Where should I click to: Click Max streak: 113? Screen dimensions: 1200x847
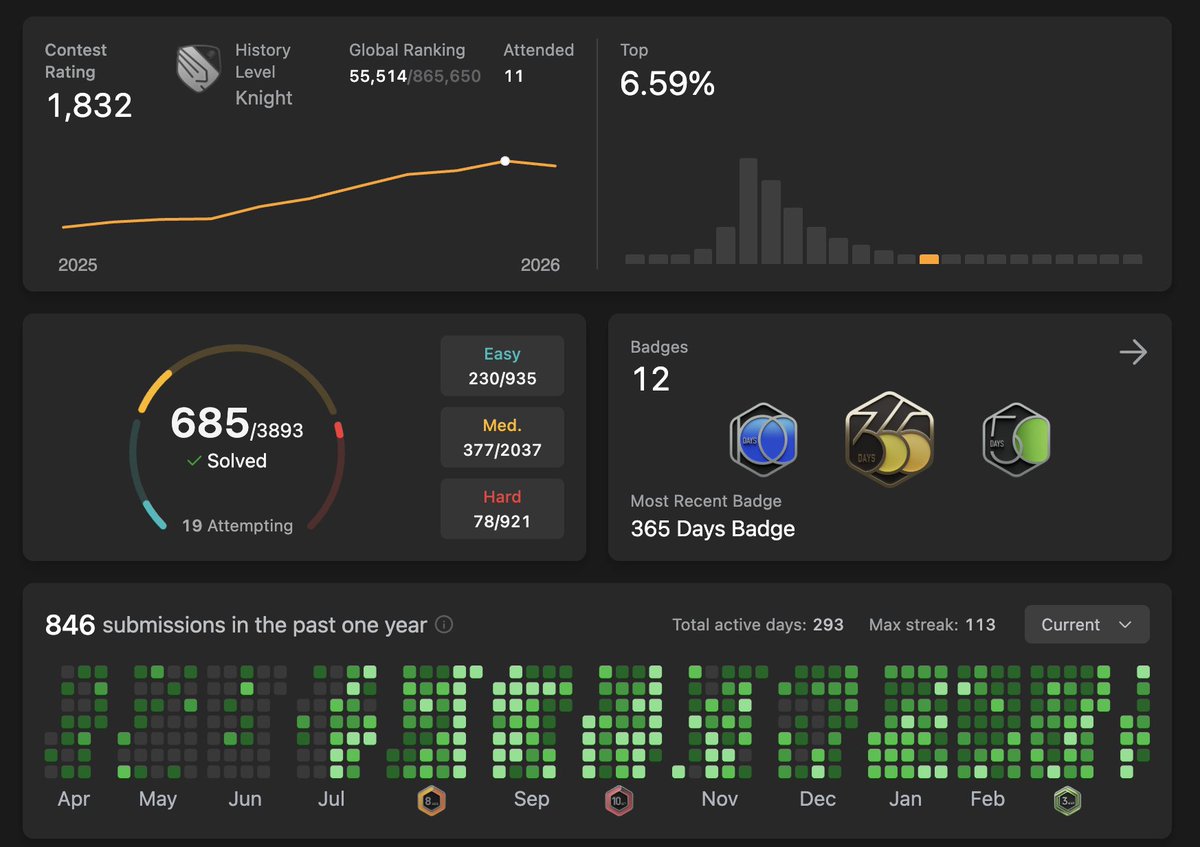coord(932,625)
